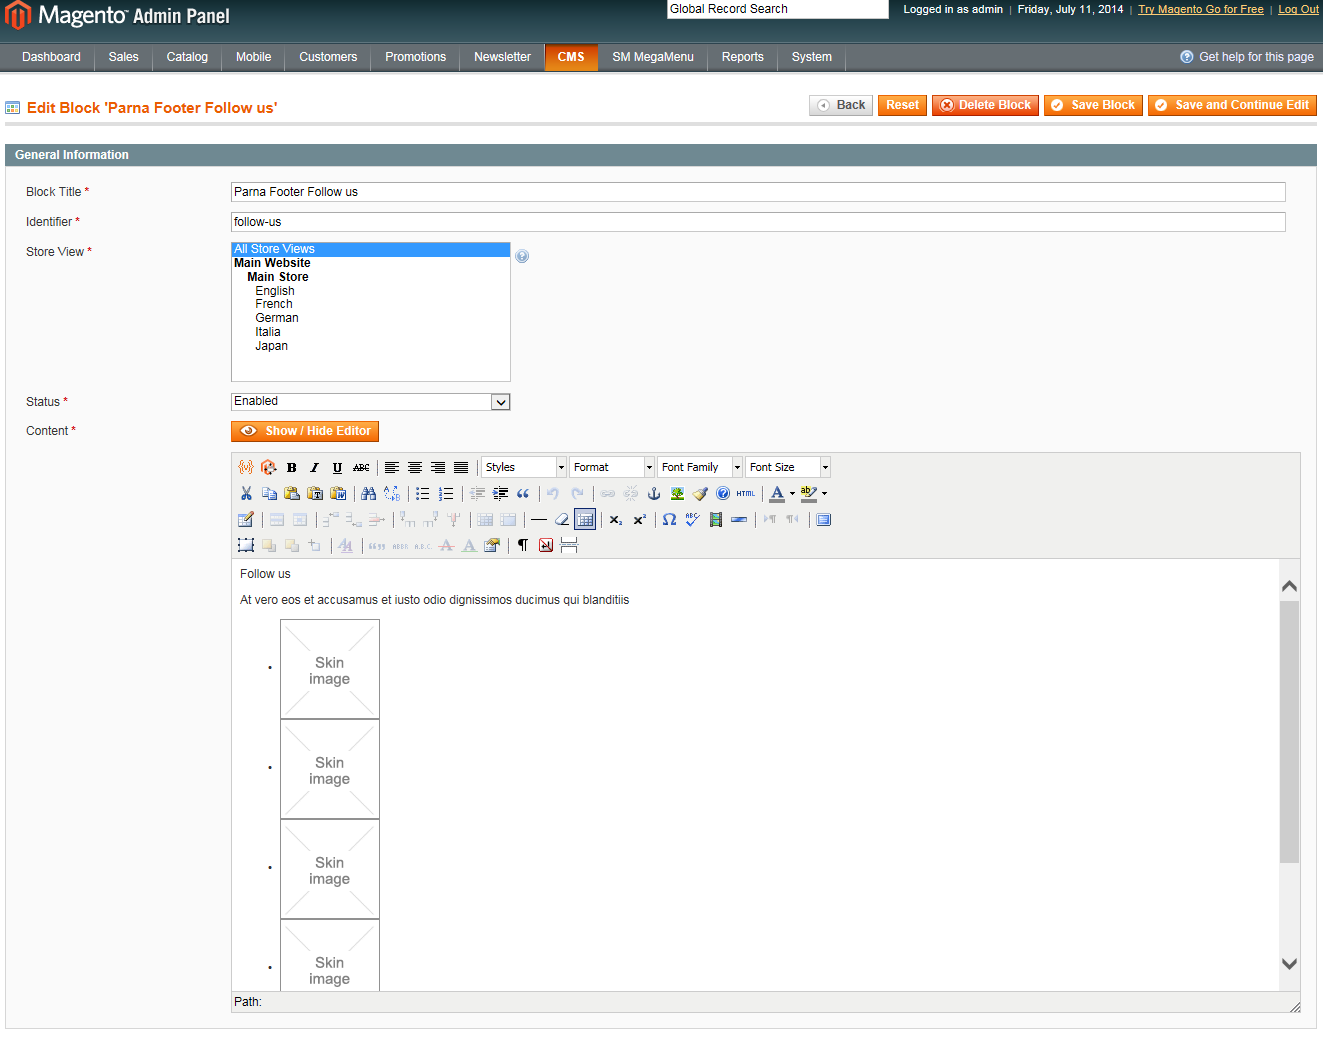Screen dimensions: 1323x1038
Task: Toggle underline formatting in editor
Action: pos(337,467)
